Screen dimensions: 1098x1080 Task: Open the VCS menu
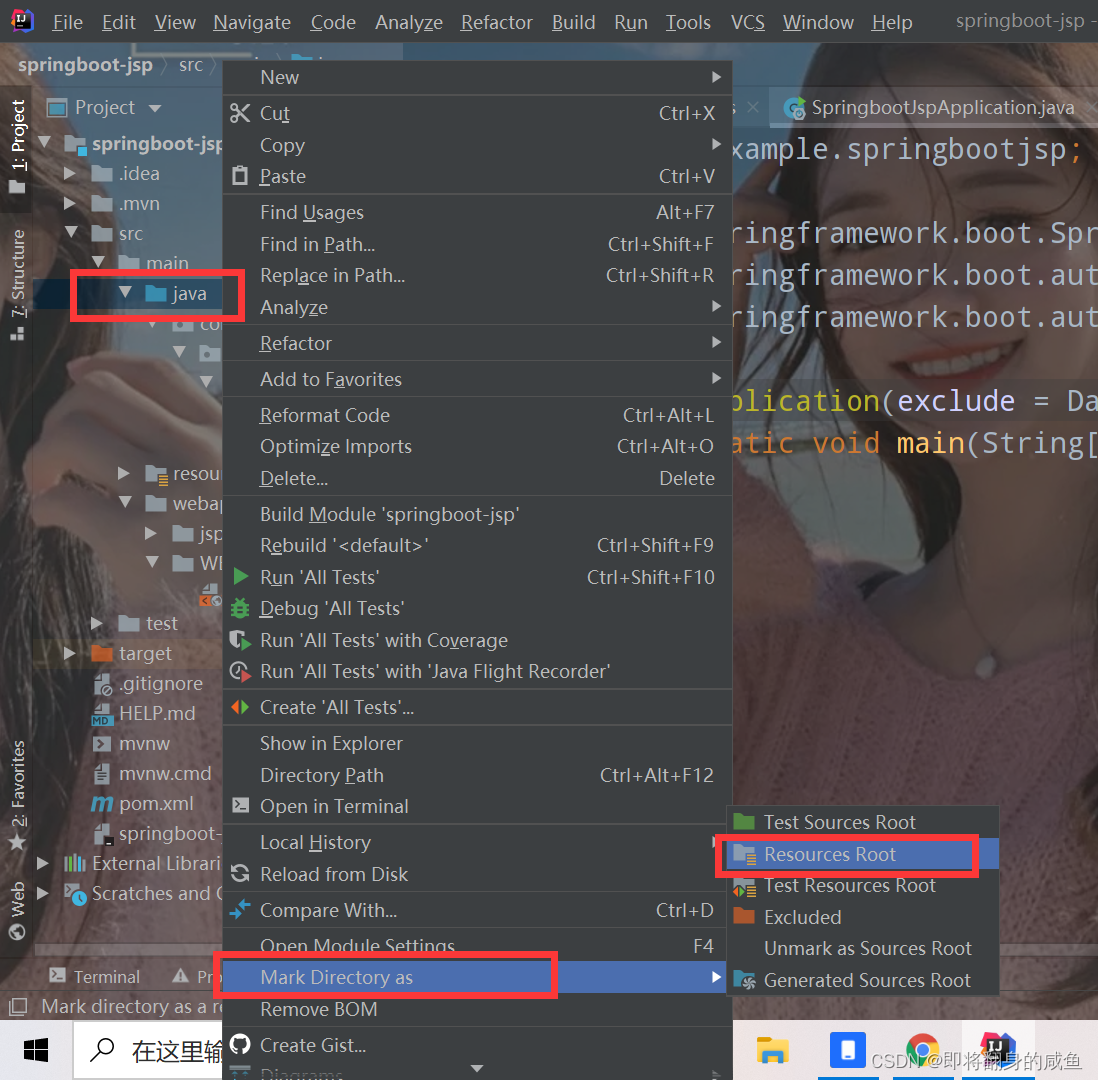point(747,22)
